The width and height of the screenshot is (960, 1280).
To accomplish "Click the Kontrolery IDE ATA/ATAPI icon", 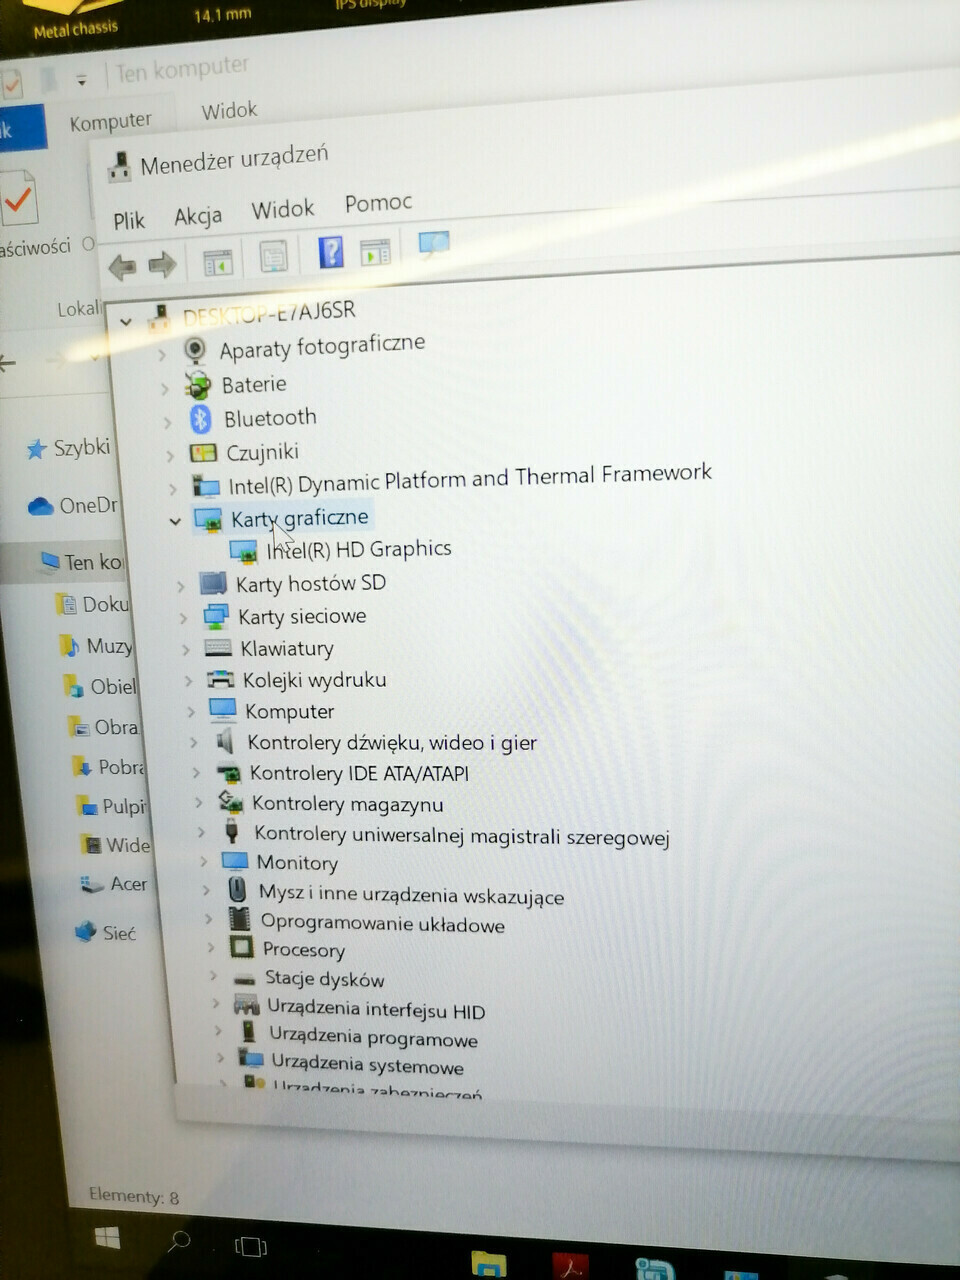I will 229,773.
